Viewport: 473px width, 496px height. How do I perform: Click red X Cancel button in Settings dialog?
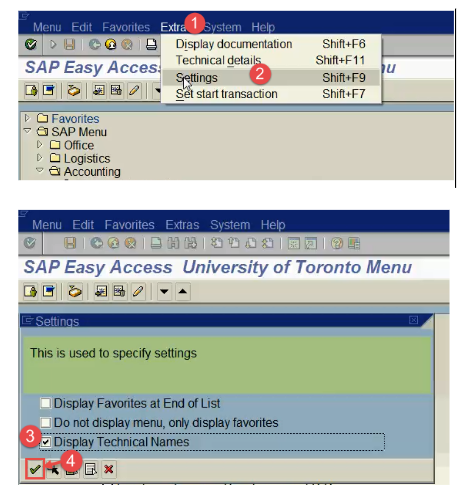[109, 469]
